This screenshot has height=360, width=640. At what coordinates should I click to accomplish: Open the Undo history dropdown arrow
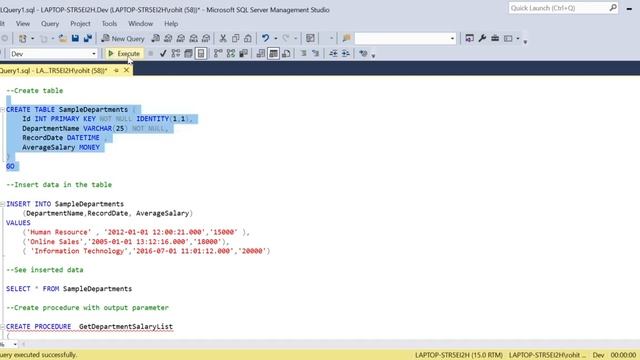276,38
